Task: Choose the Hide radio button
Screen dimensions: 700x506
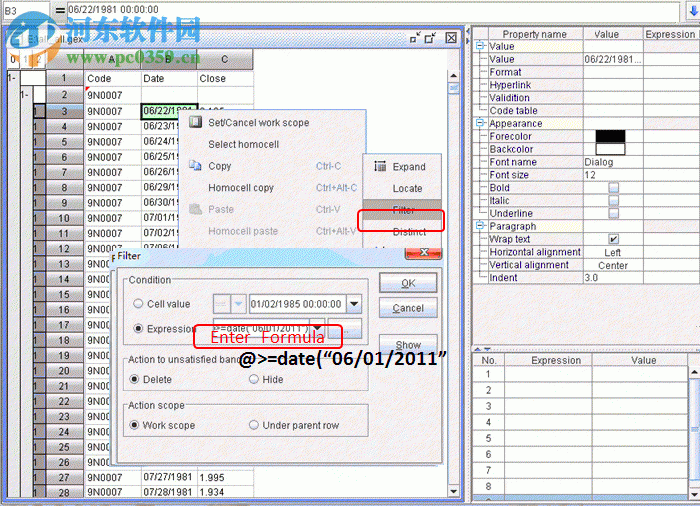Action: coord(254,380)
